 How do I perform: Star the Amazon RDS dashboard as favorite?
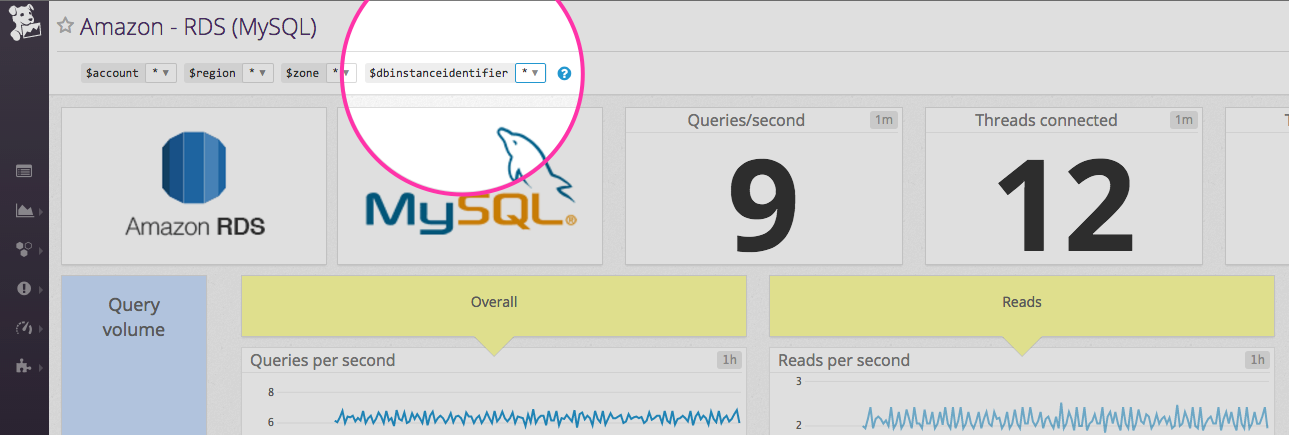click(x=66, y=27)
